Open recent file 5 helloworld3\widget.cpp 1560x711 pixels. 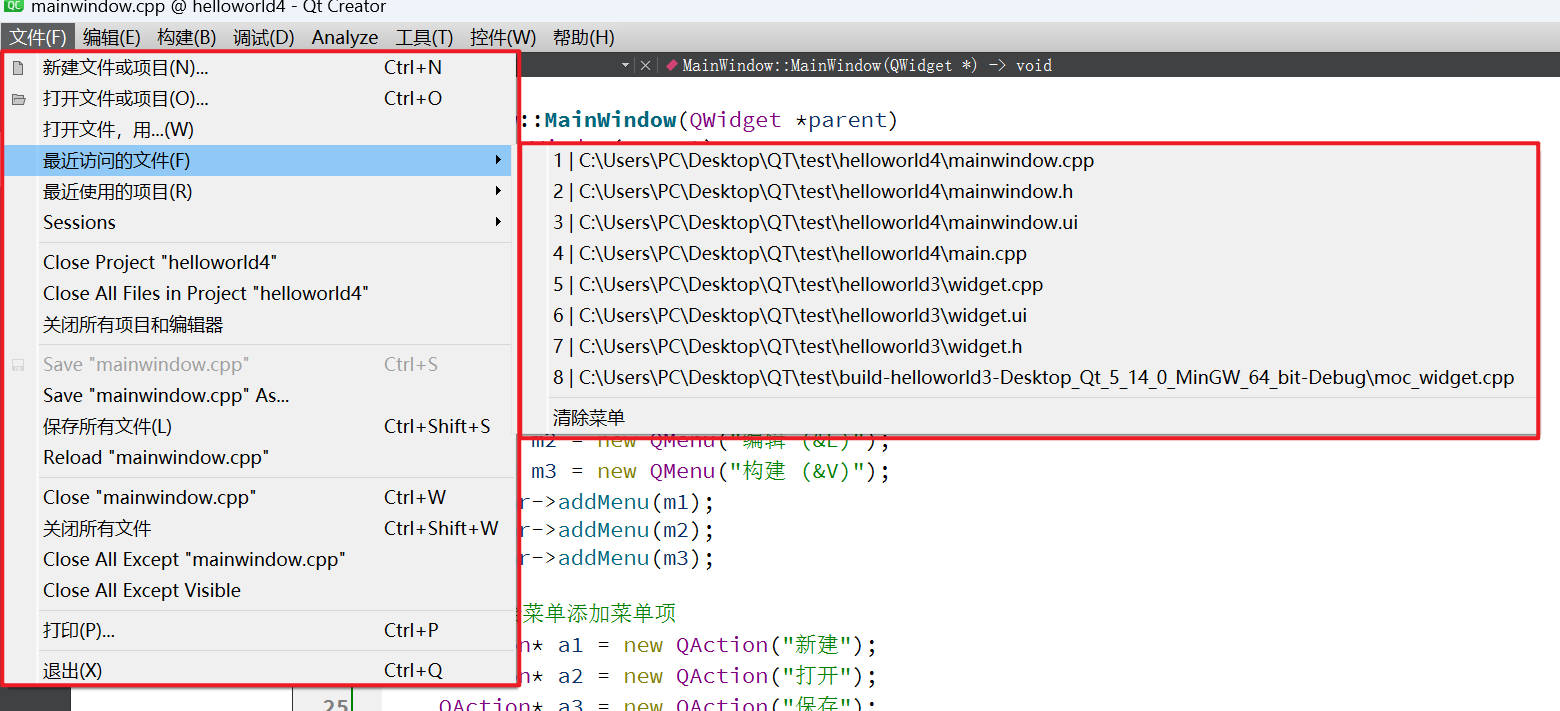[1028, 284]
